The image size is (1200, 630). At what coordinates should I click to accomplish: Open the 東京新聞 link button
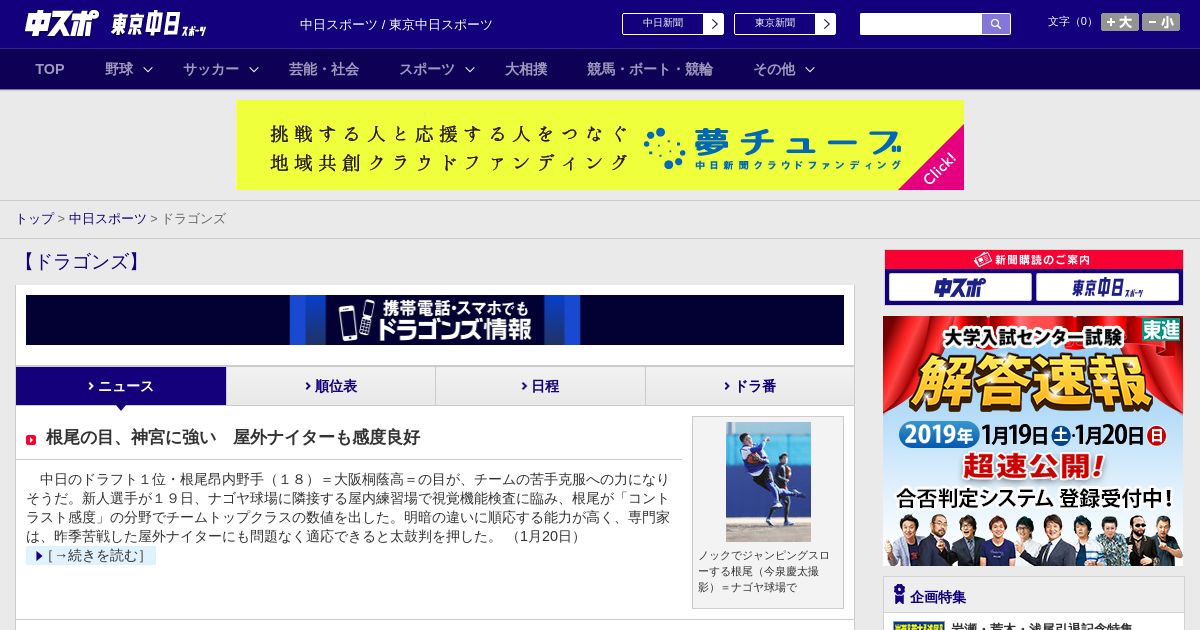775,24
